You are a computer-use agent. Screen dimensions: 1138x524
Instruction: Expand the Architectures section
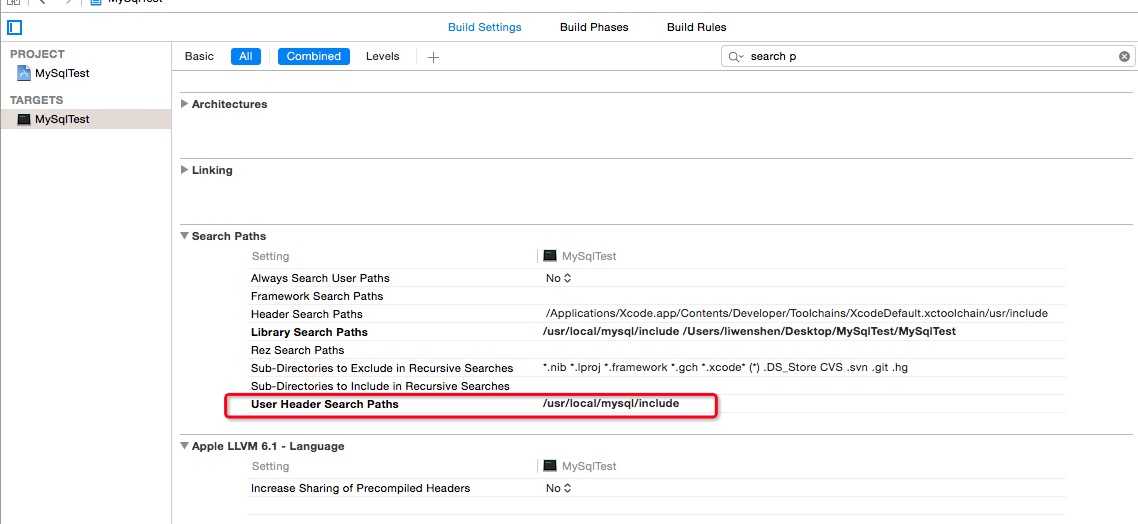(x=185, y=104)
